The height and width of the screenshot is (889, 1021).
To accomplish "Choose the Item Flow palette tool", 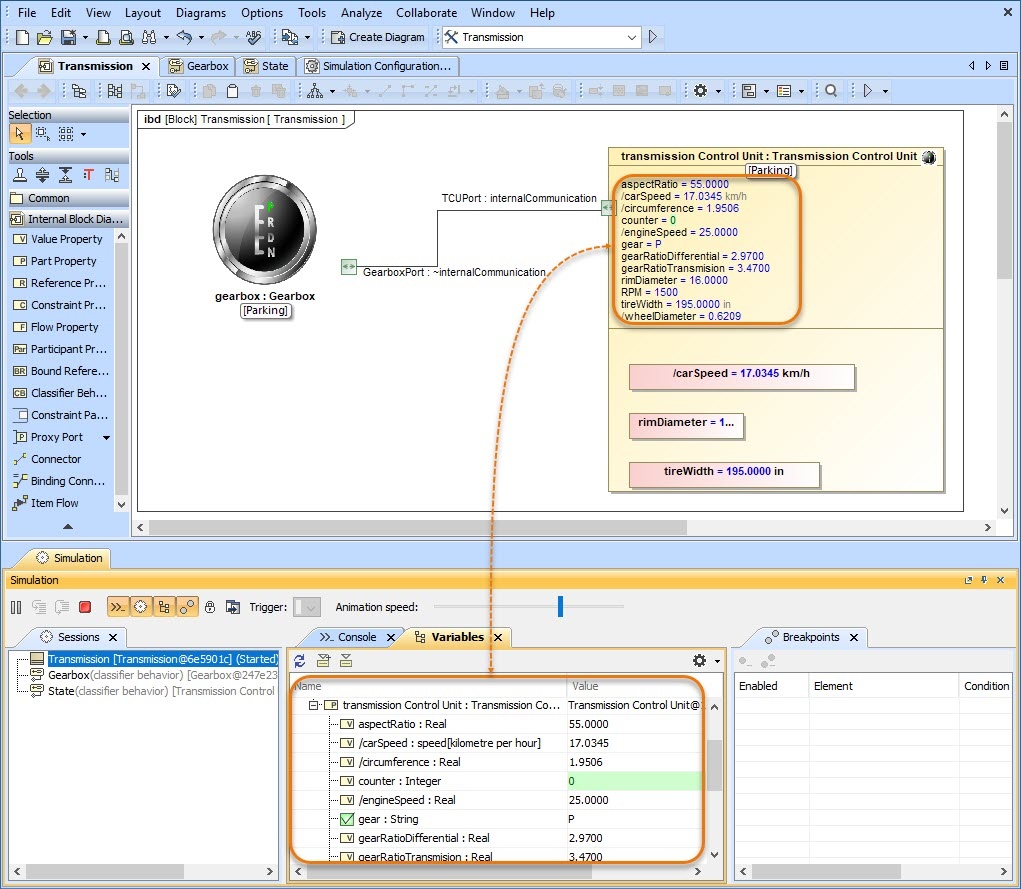I will pos(54,503).
